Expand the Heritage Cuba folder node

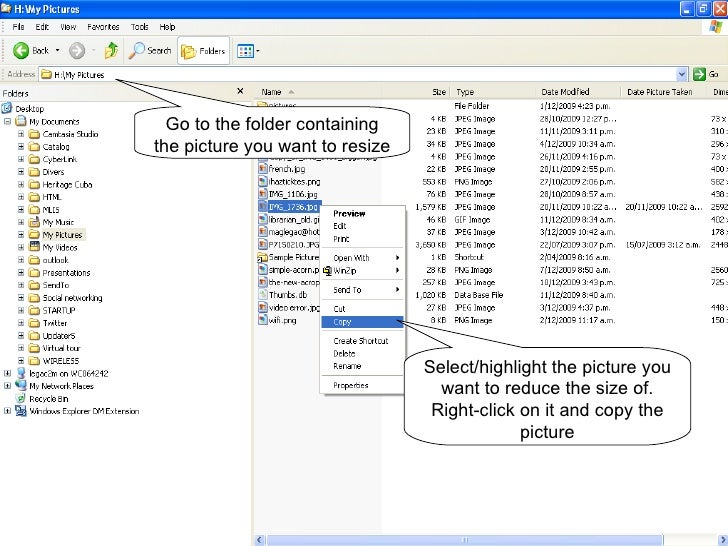[x=21, y=184]
